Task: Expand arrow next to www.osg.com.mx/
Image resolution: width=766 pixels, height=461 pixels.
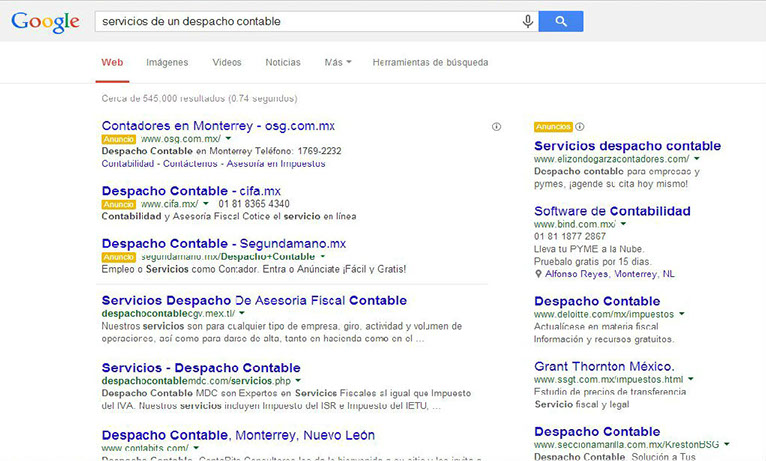Action: (x=228, y=139)
